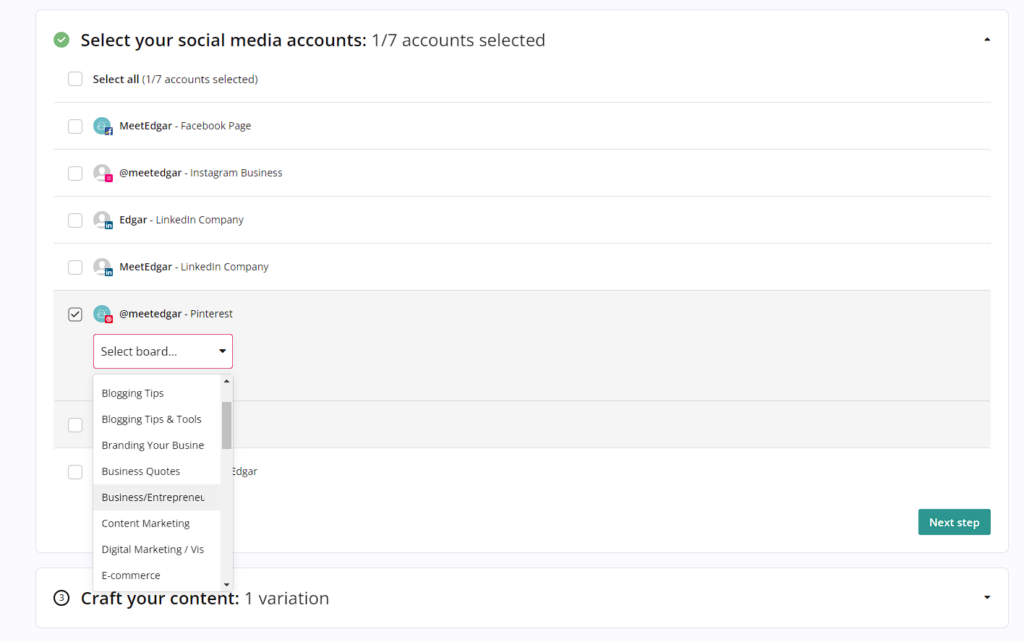Click the board list scroll up arrow

tap(227, 381)
